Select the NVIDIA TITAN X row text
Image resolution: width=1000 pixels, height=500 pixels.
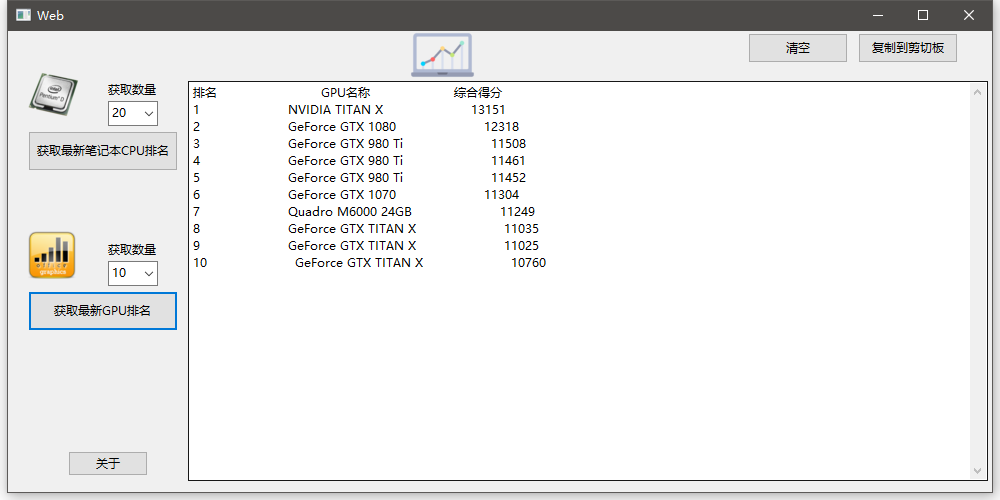click(335, 110)
